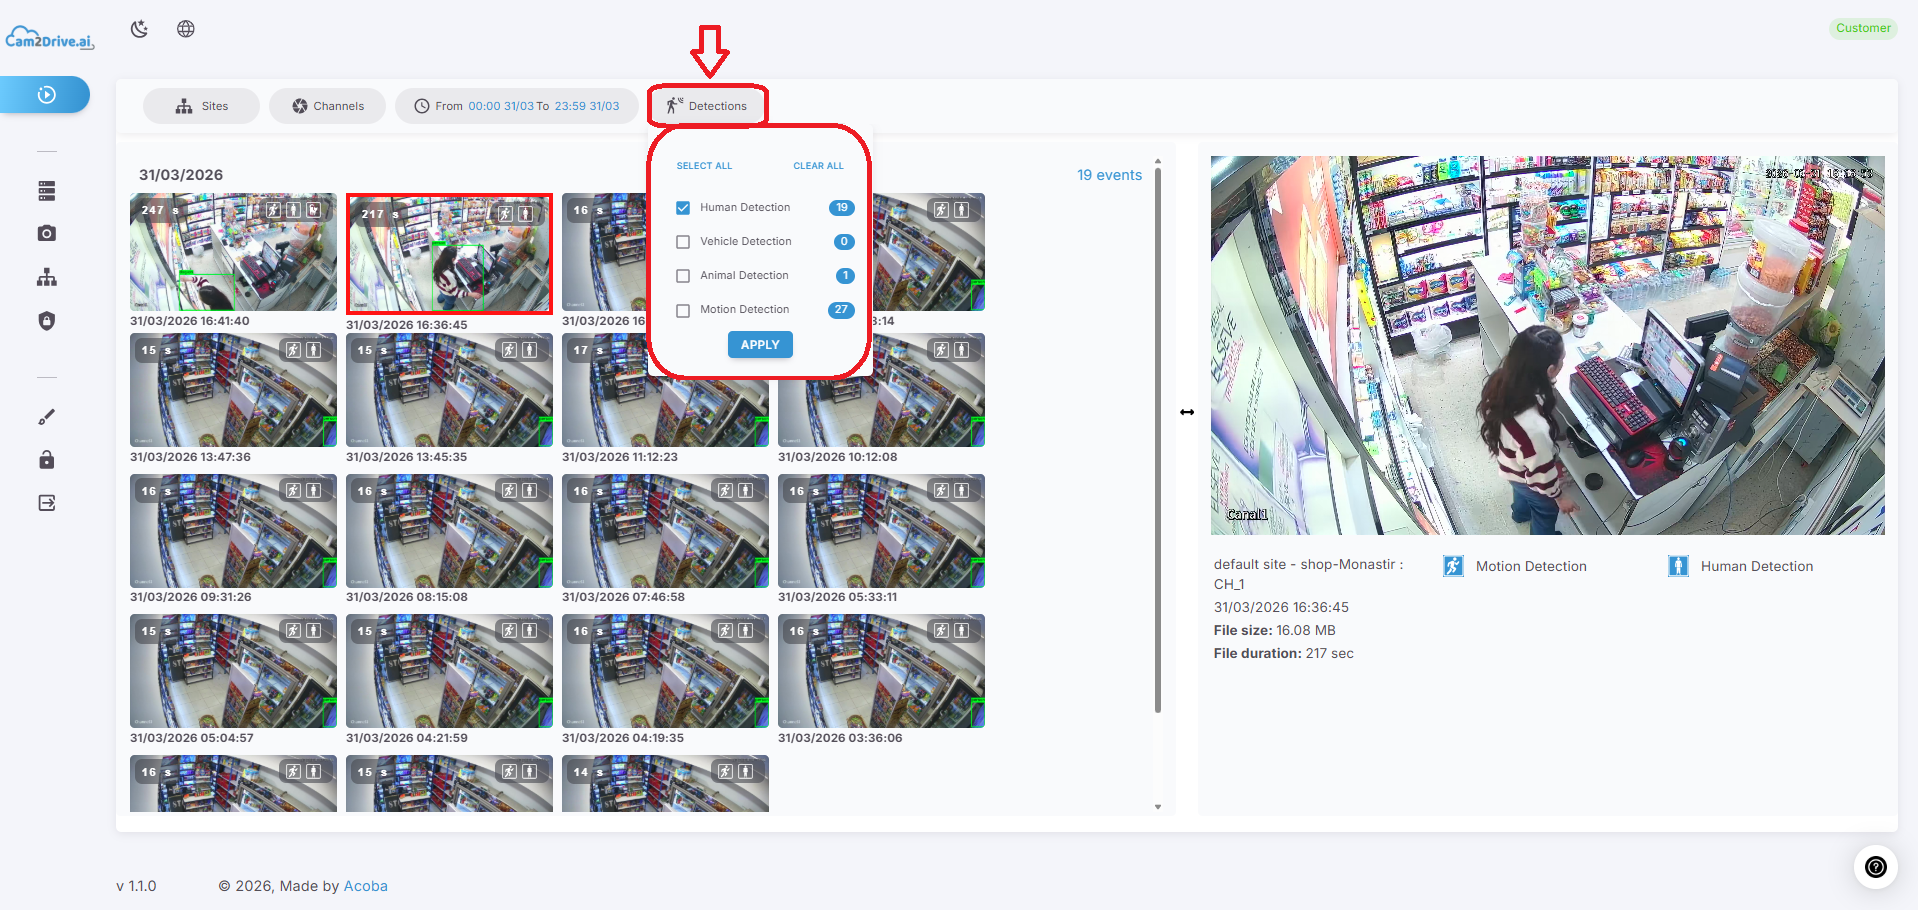Viewport: 1918px width, 910px height.
Task: Click the Customer role badge
Action: [1863, 28]
